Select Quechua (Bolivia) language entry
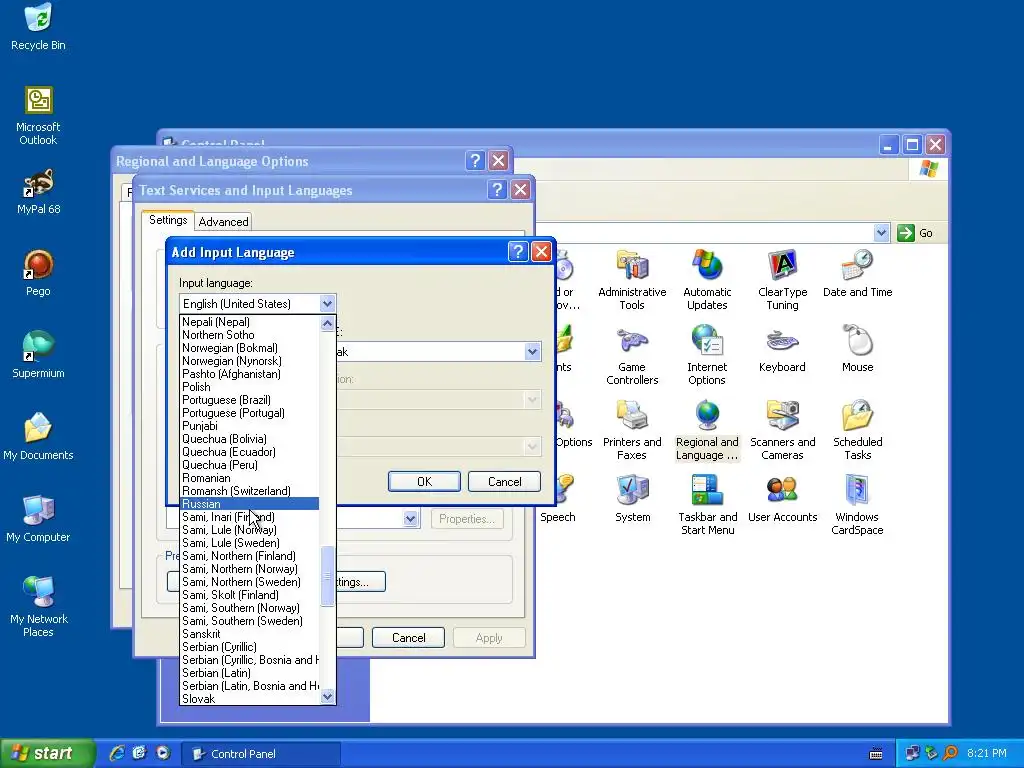1024x768 pixels. coord(249,439)
